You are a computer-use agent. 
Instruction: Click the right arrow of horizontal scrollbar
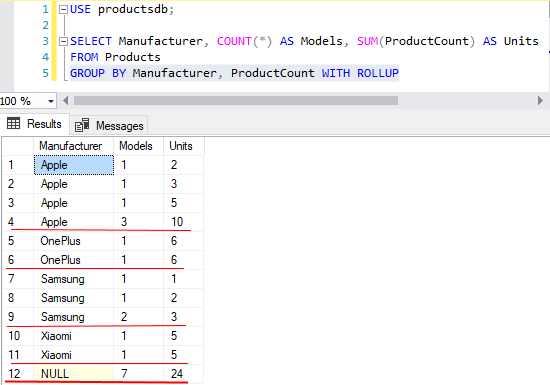tap(540, 101)
